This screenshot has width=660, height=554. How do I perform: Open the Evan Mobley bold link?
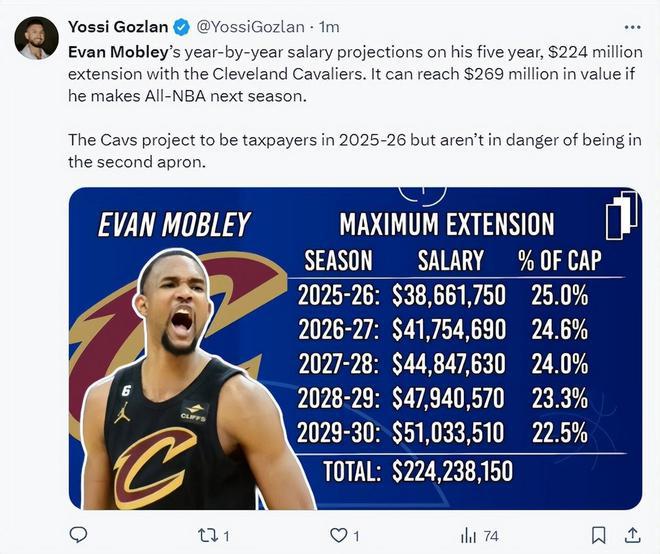118,52
